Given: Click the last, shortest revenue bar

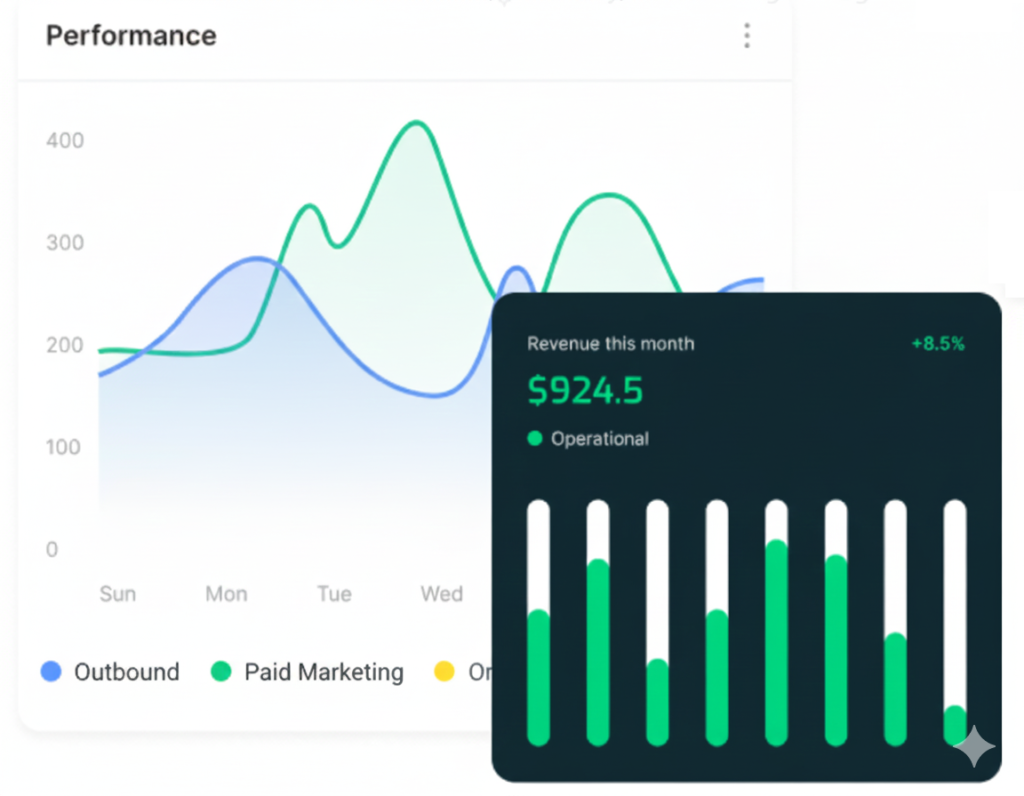Looking at the screenshot, I should (955, 725).
